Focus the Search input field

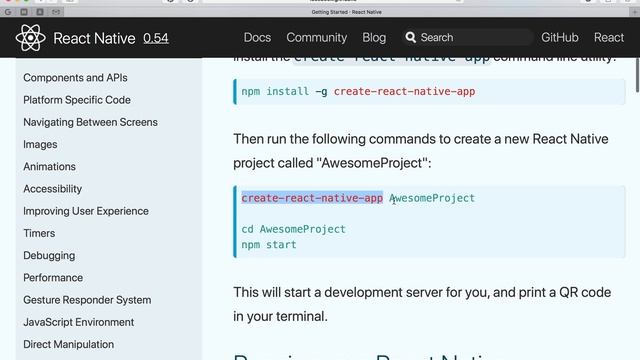pyautogui.click(x=467, y=38)
